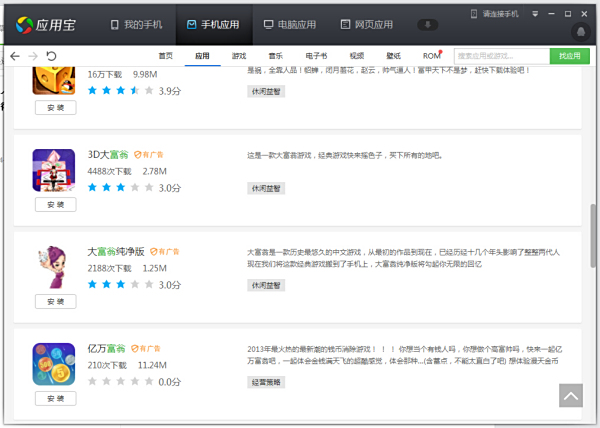This screenshot has width=600, height=428.
Task: Click 4488次下载 download count text
Action: 109,171
